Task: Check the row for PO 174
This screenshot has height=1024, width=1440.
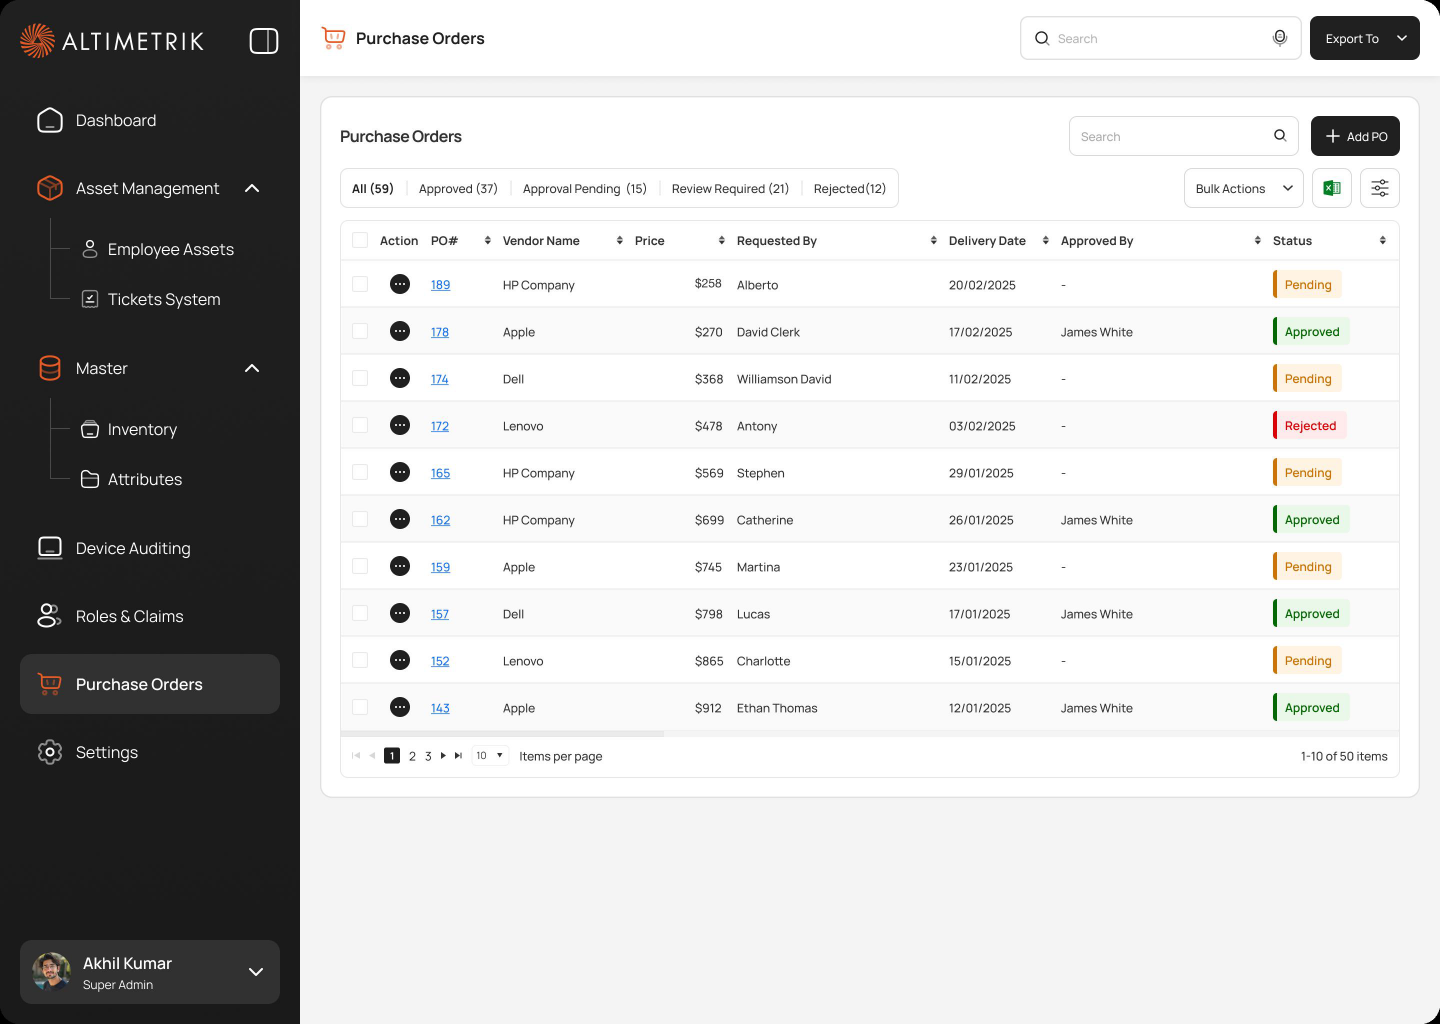Action: pos(360,378)
